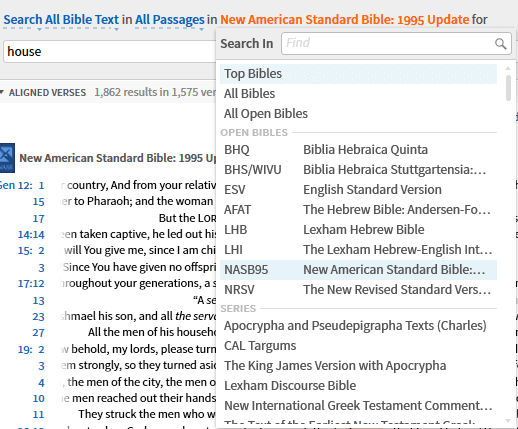
Task: Select NRSV New Revised Standard Version
Action: point(358,290)
